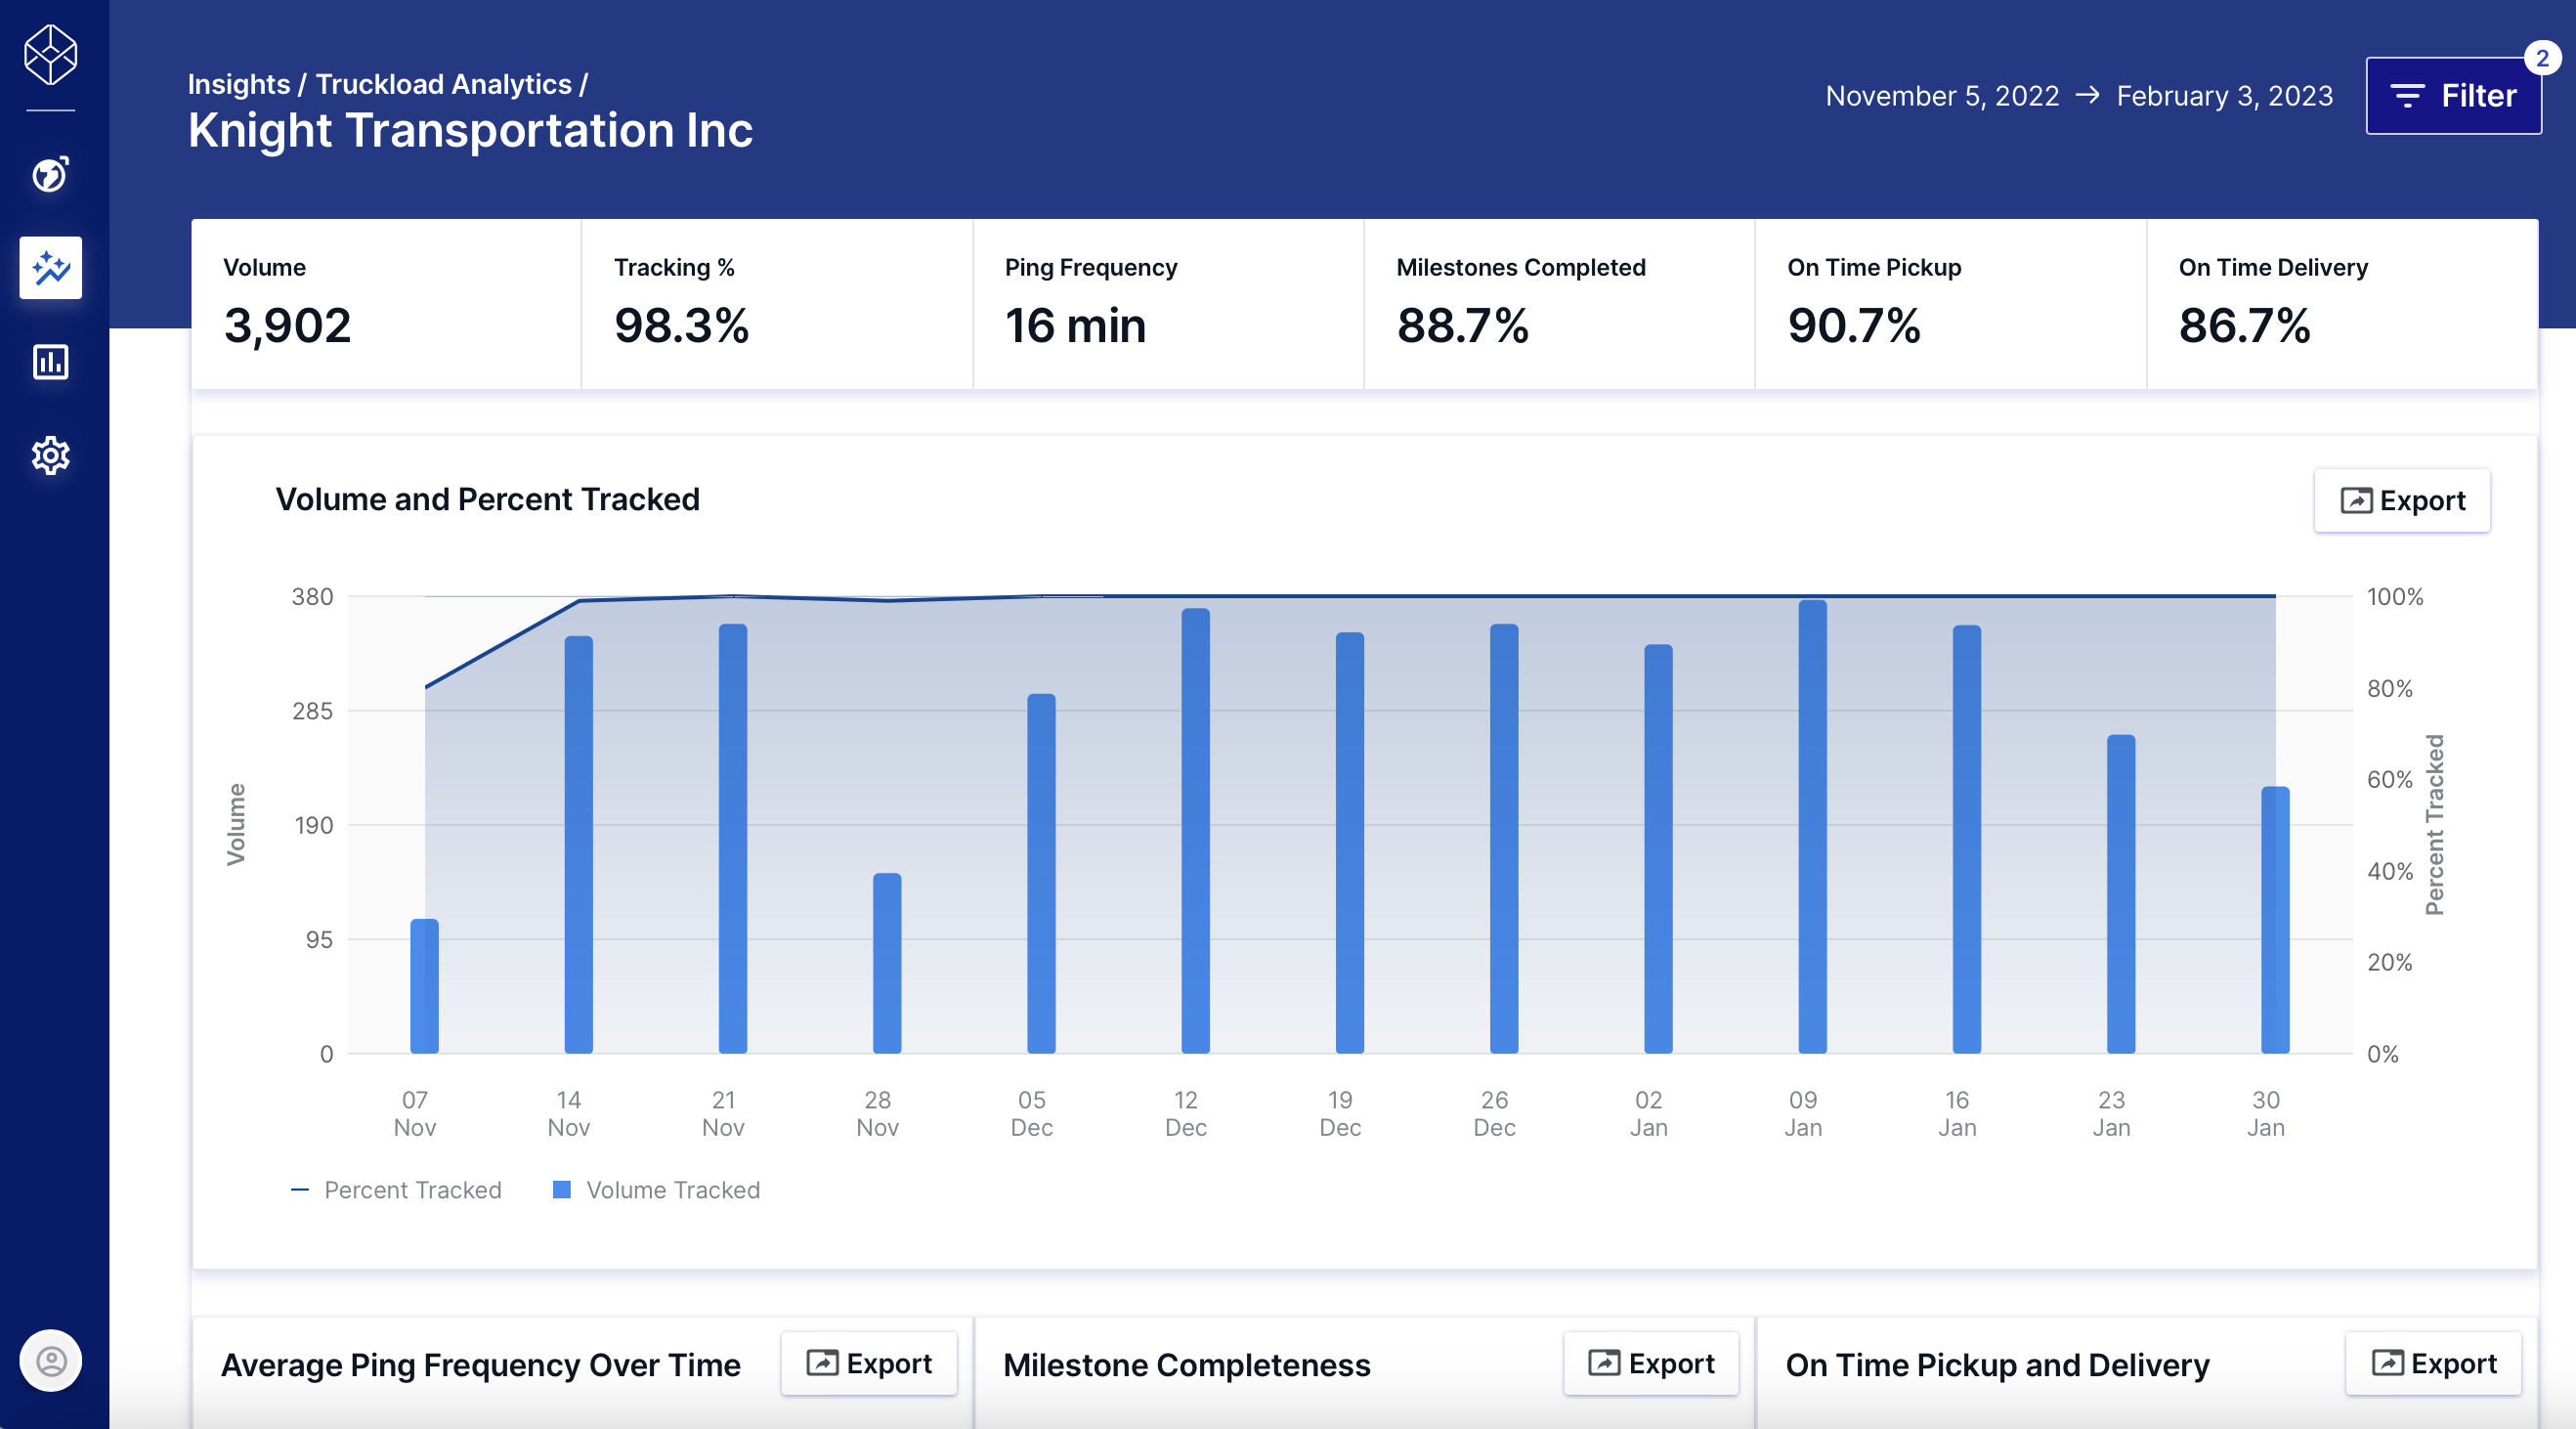This screenshot has width=2576, height=1429.
Task: Click the 26 Dec volume bar
Action: tap(1504, 838)
